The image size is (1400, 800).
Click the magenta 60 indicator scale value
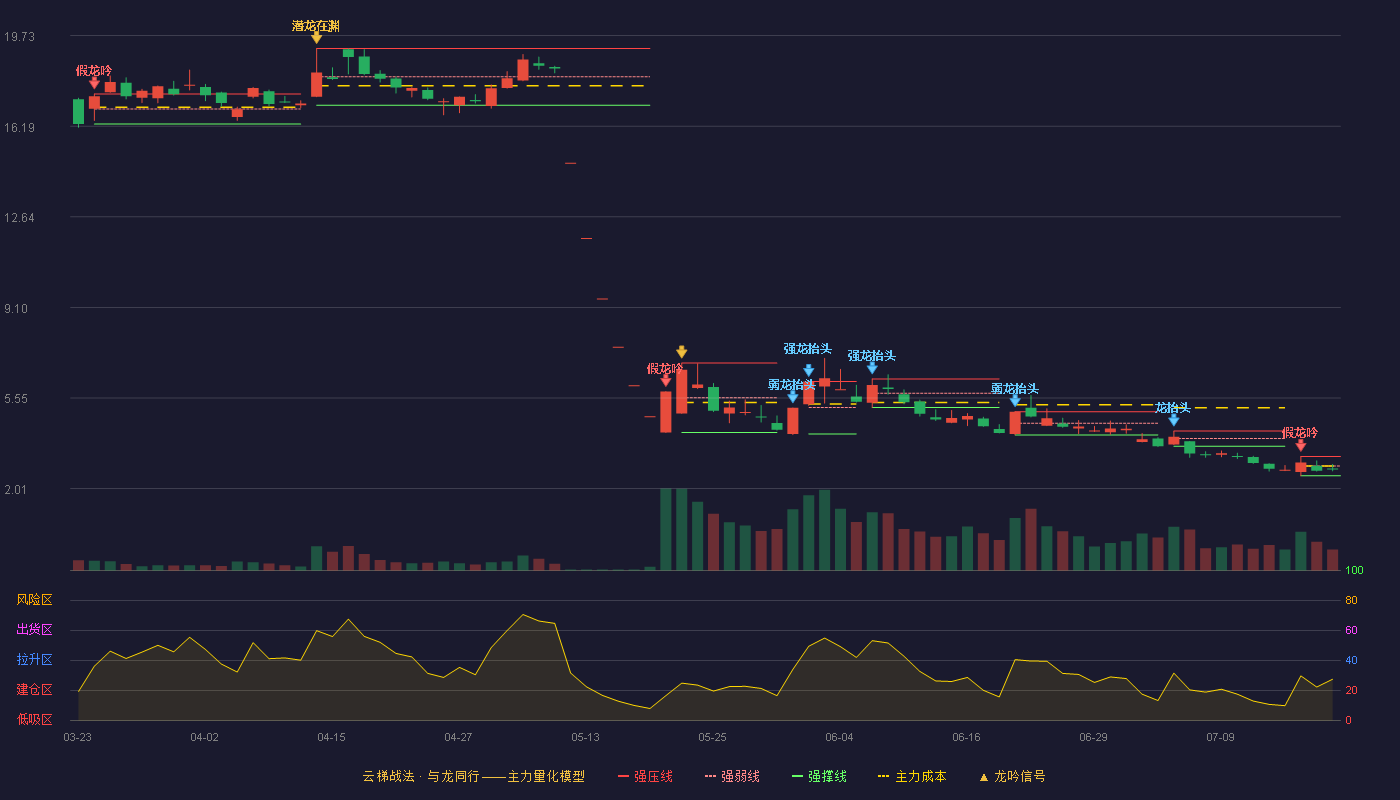1351,631
